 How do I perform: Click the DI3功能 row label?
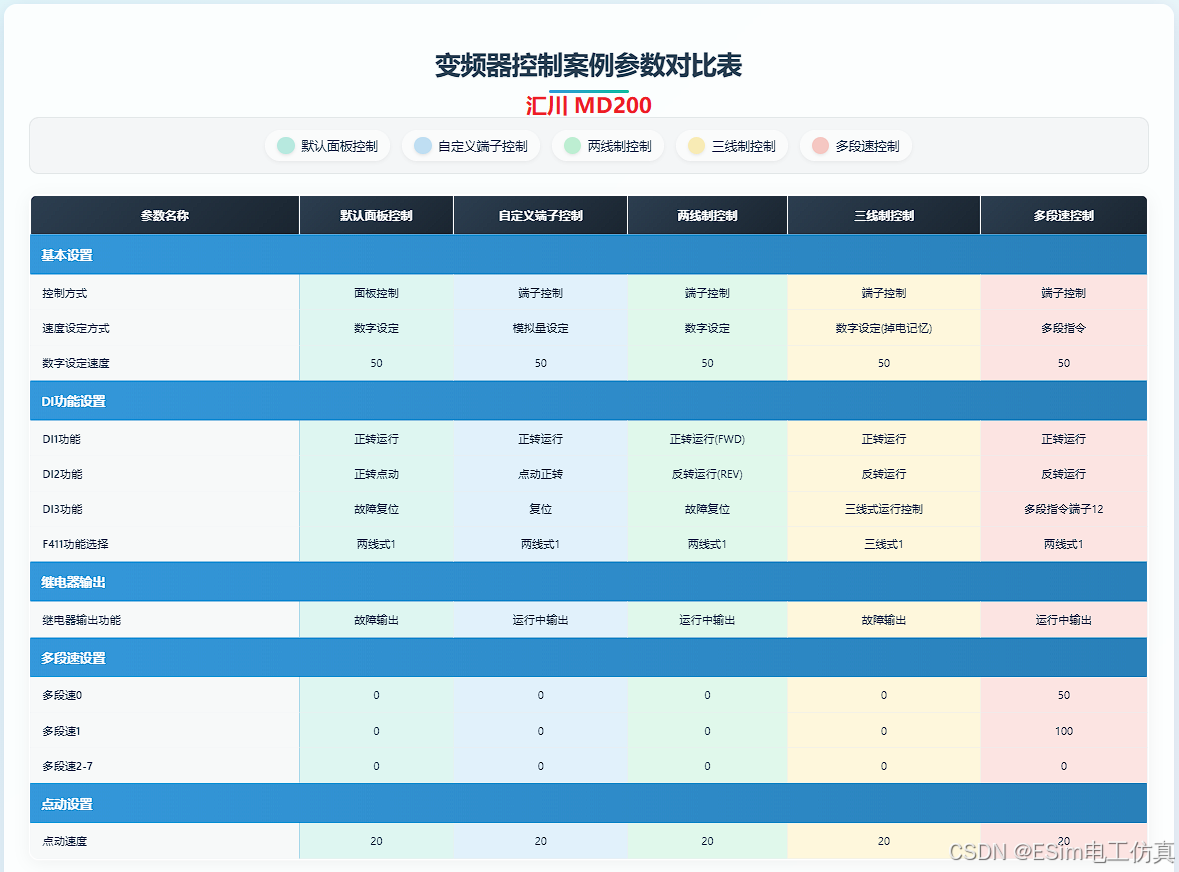point(62,509)
